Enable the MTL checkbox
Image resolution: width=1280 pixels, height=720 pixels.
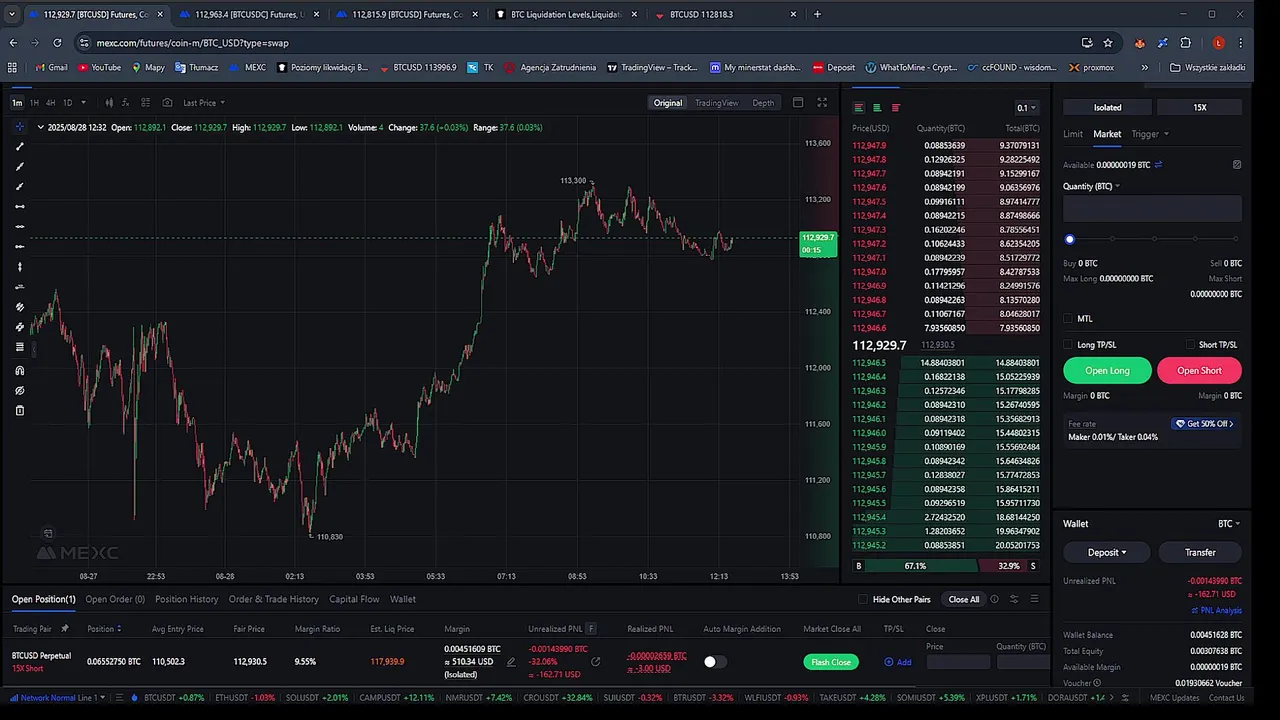(1068, 319)
